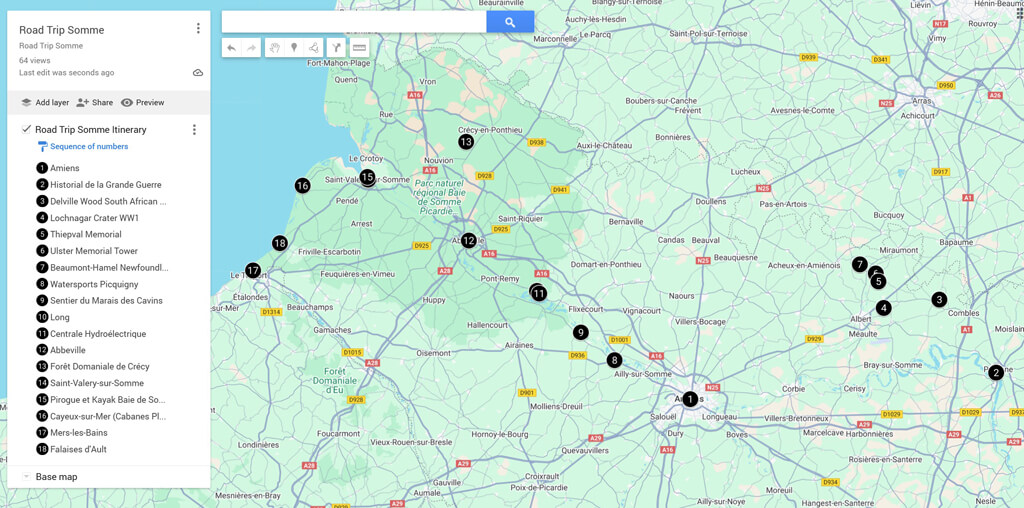The image size is (1024, 508).
Task: Open the Sequence of numbers style link
Action: [x=88, y=146]
